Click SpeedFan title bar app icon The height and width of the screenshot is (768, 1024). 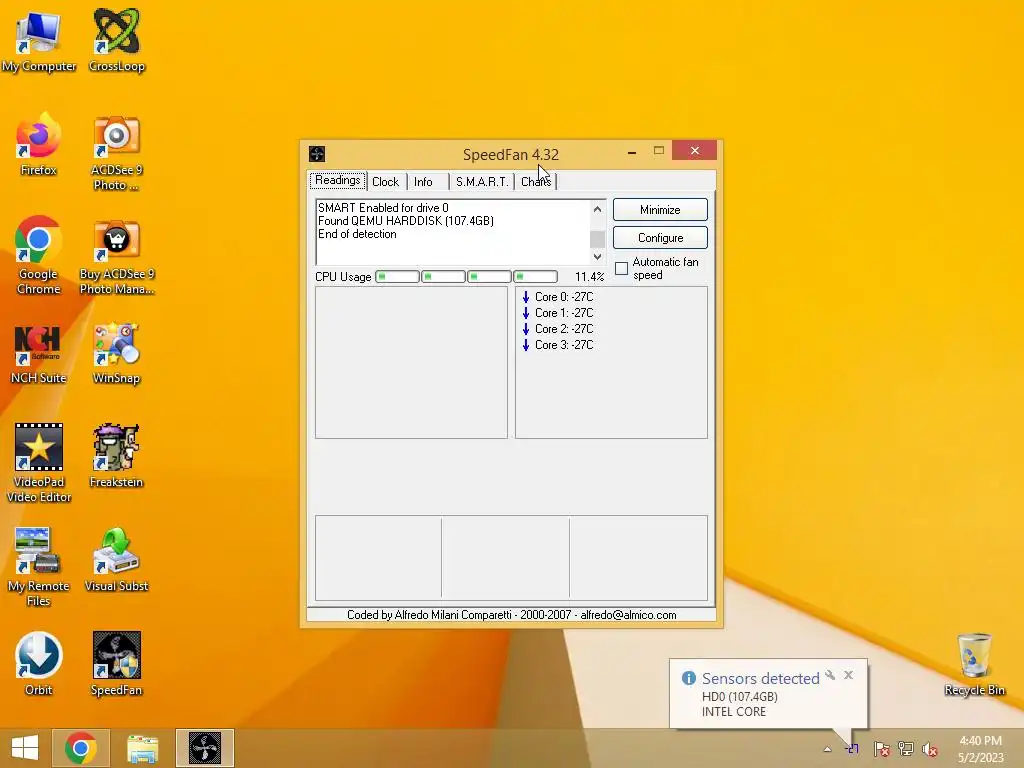click(317, 154)
